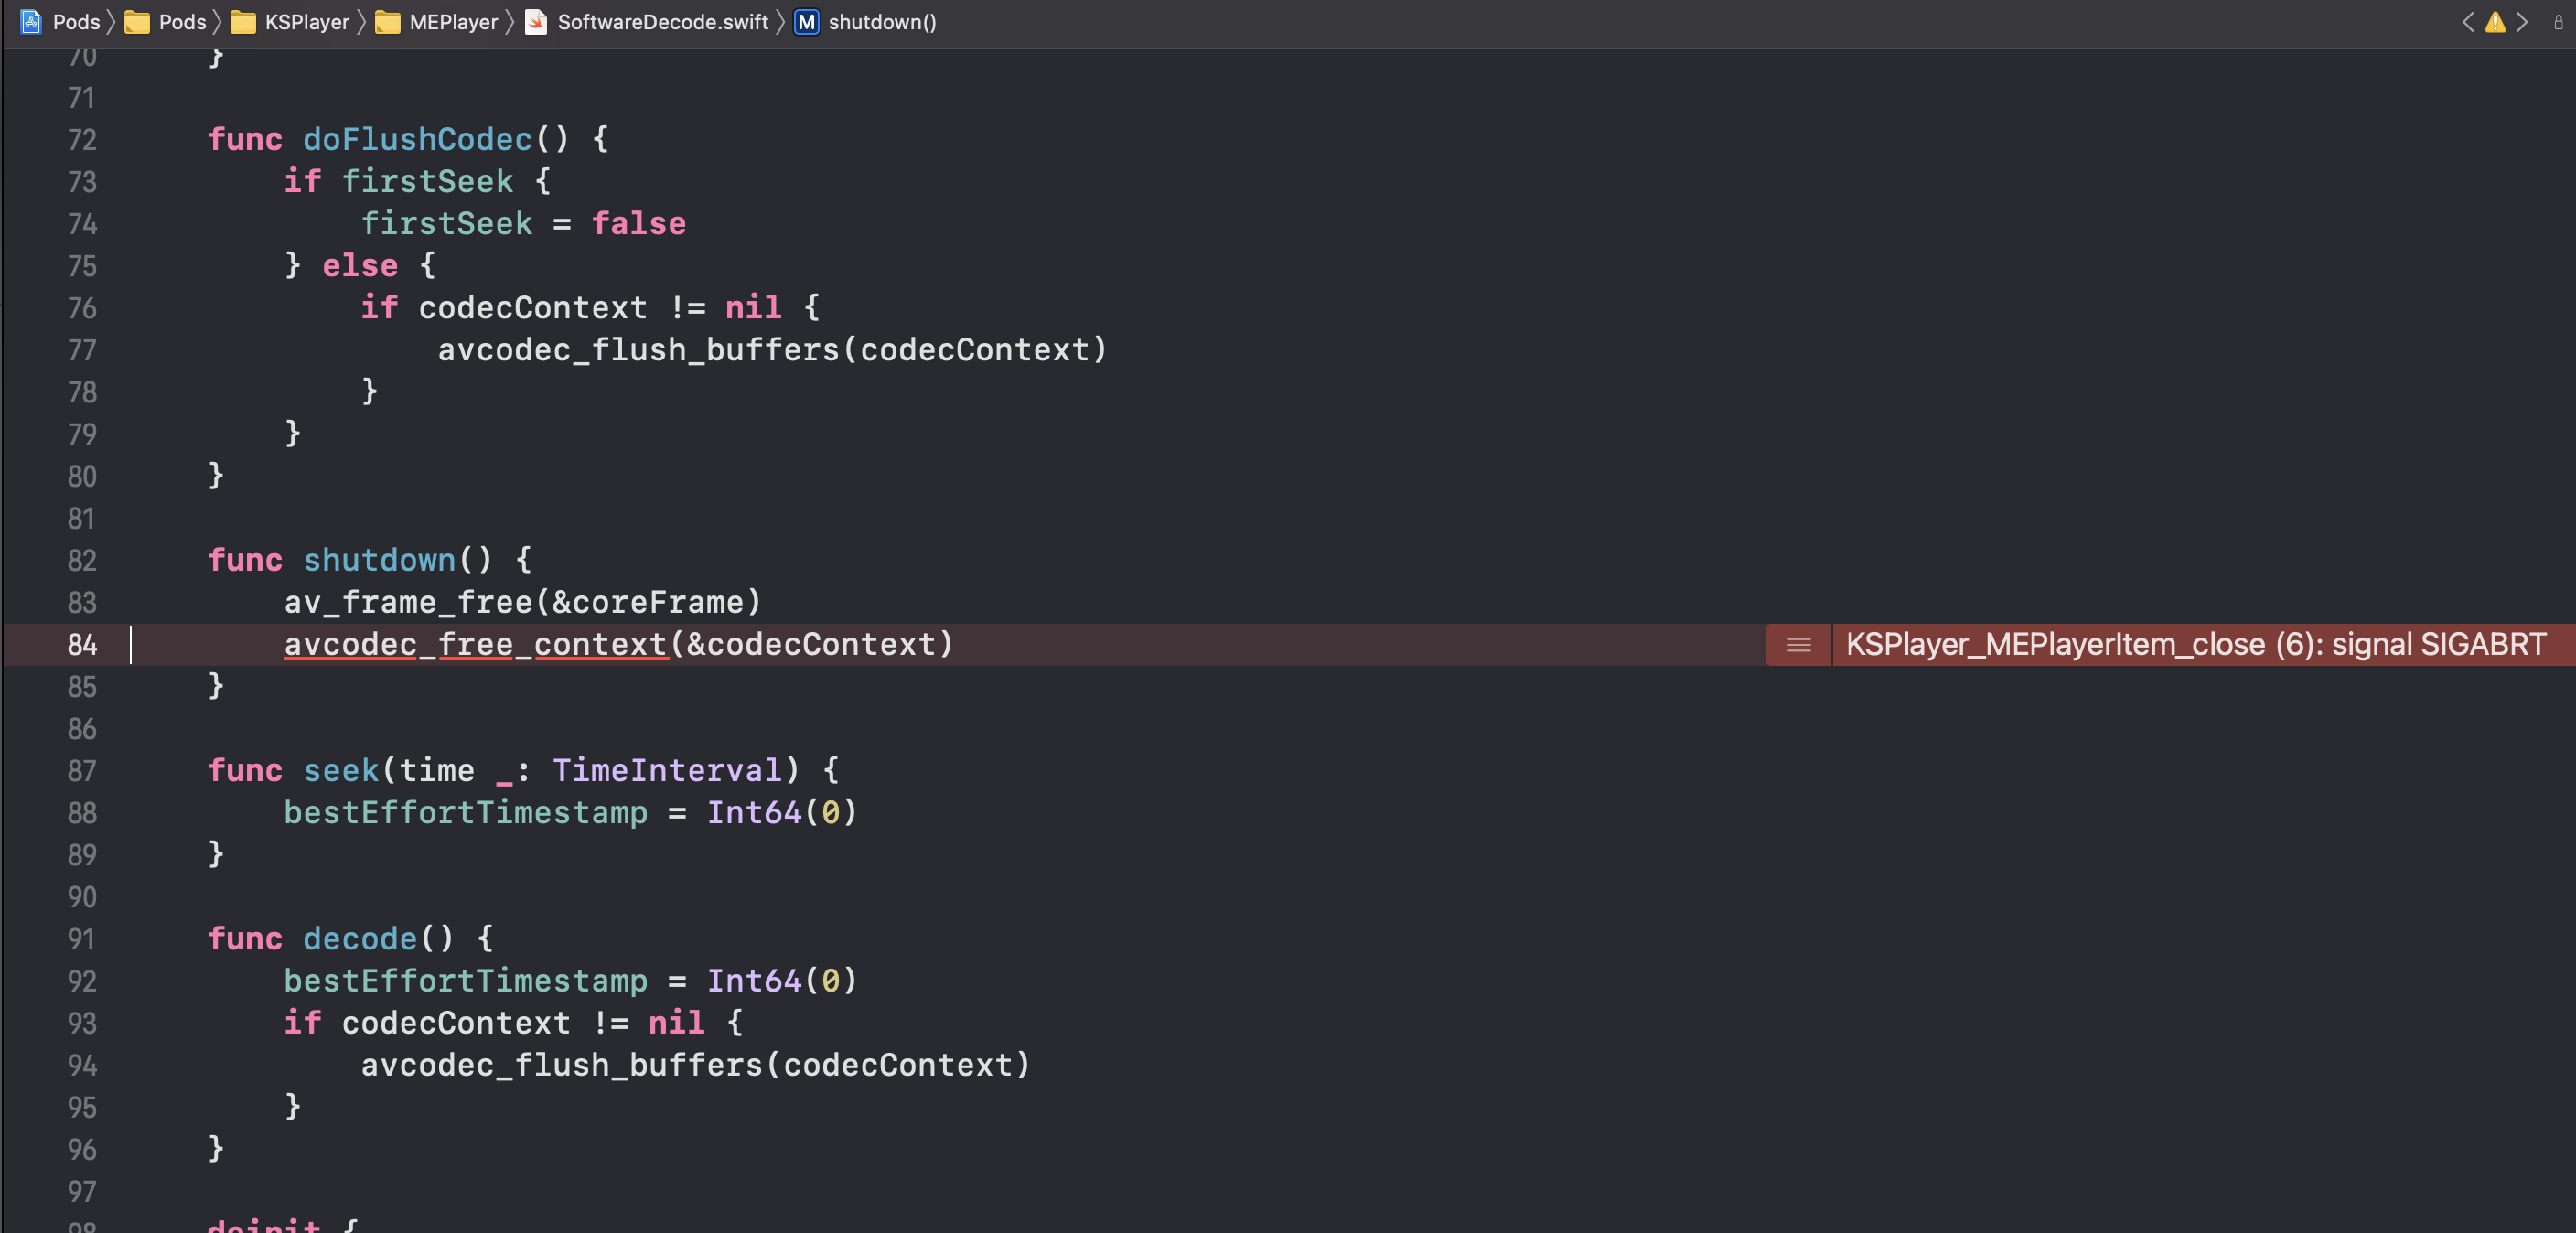Click the MEPlayer folder icon
The width and height of the screenshot is (2576, 1233).
387,22
